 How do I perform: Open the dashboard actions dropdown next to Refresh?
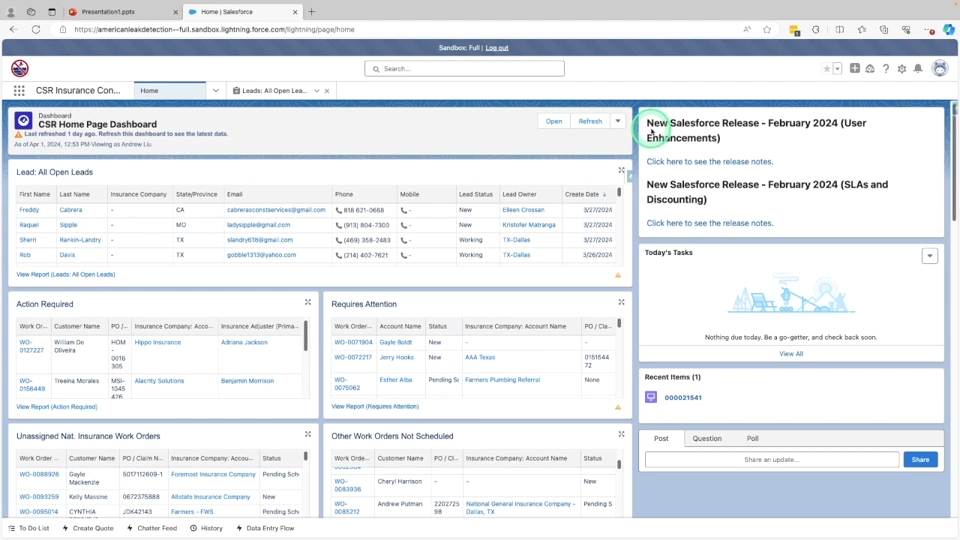pyautogui.click(x=618, y=121)
